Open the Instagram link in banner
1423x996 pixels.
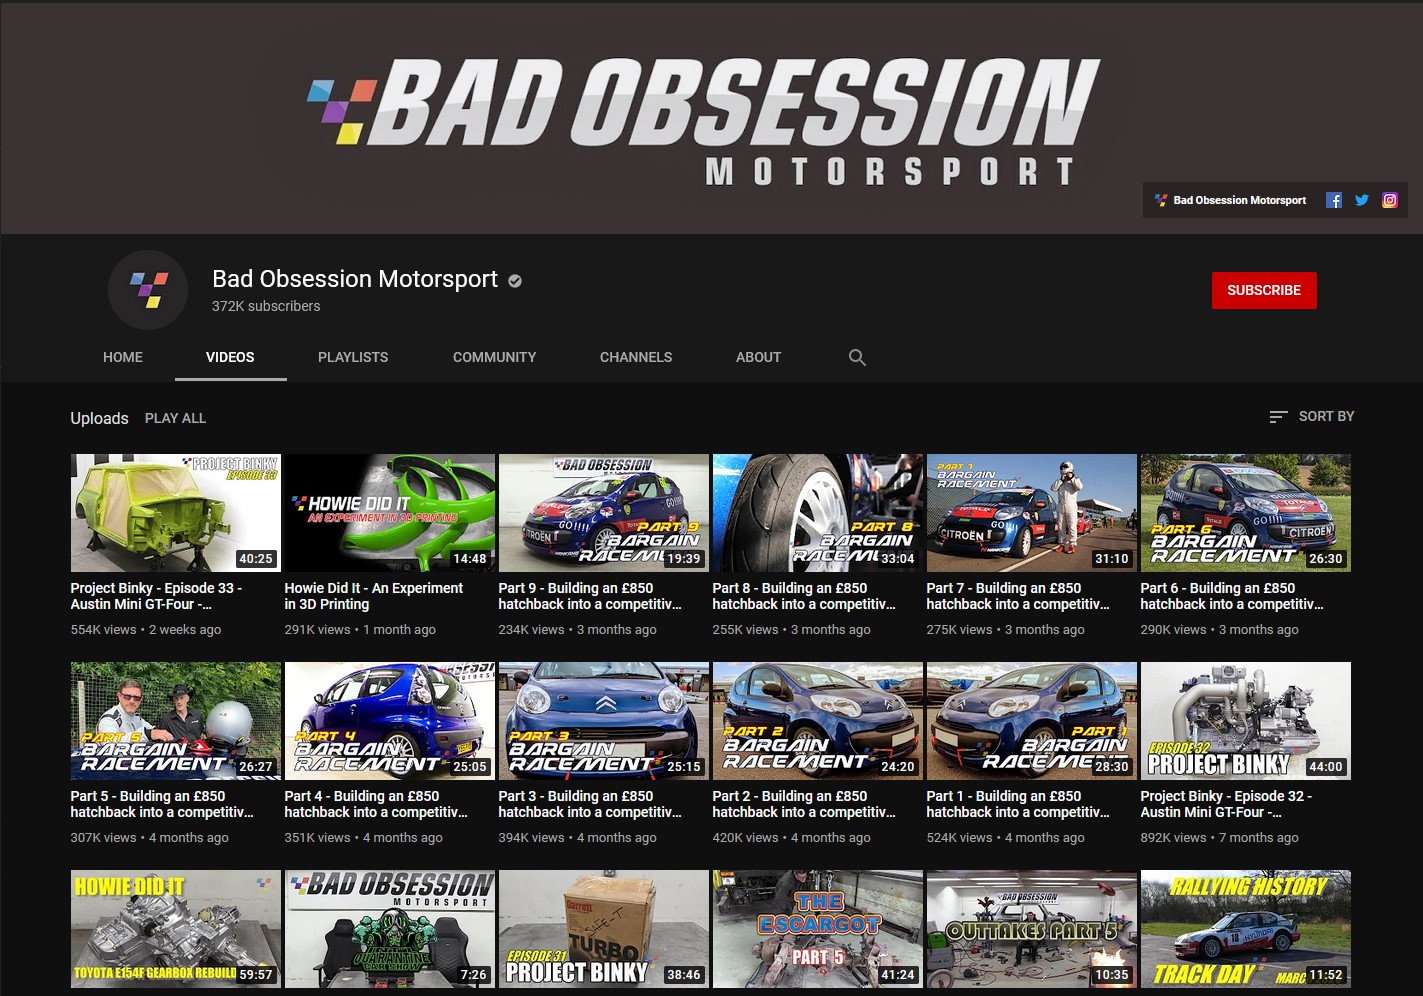click(1389, 200)
